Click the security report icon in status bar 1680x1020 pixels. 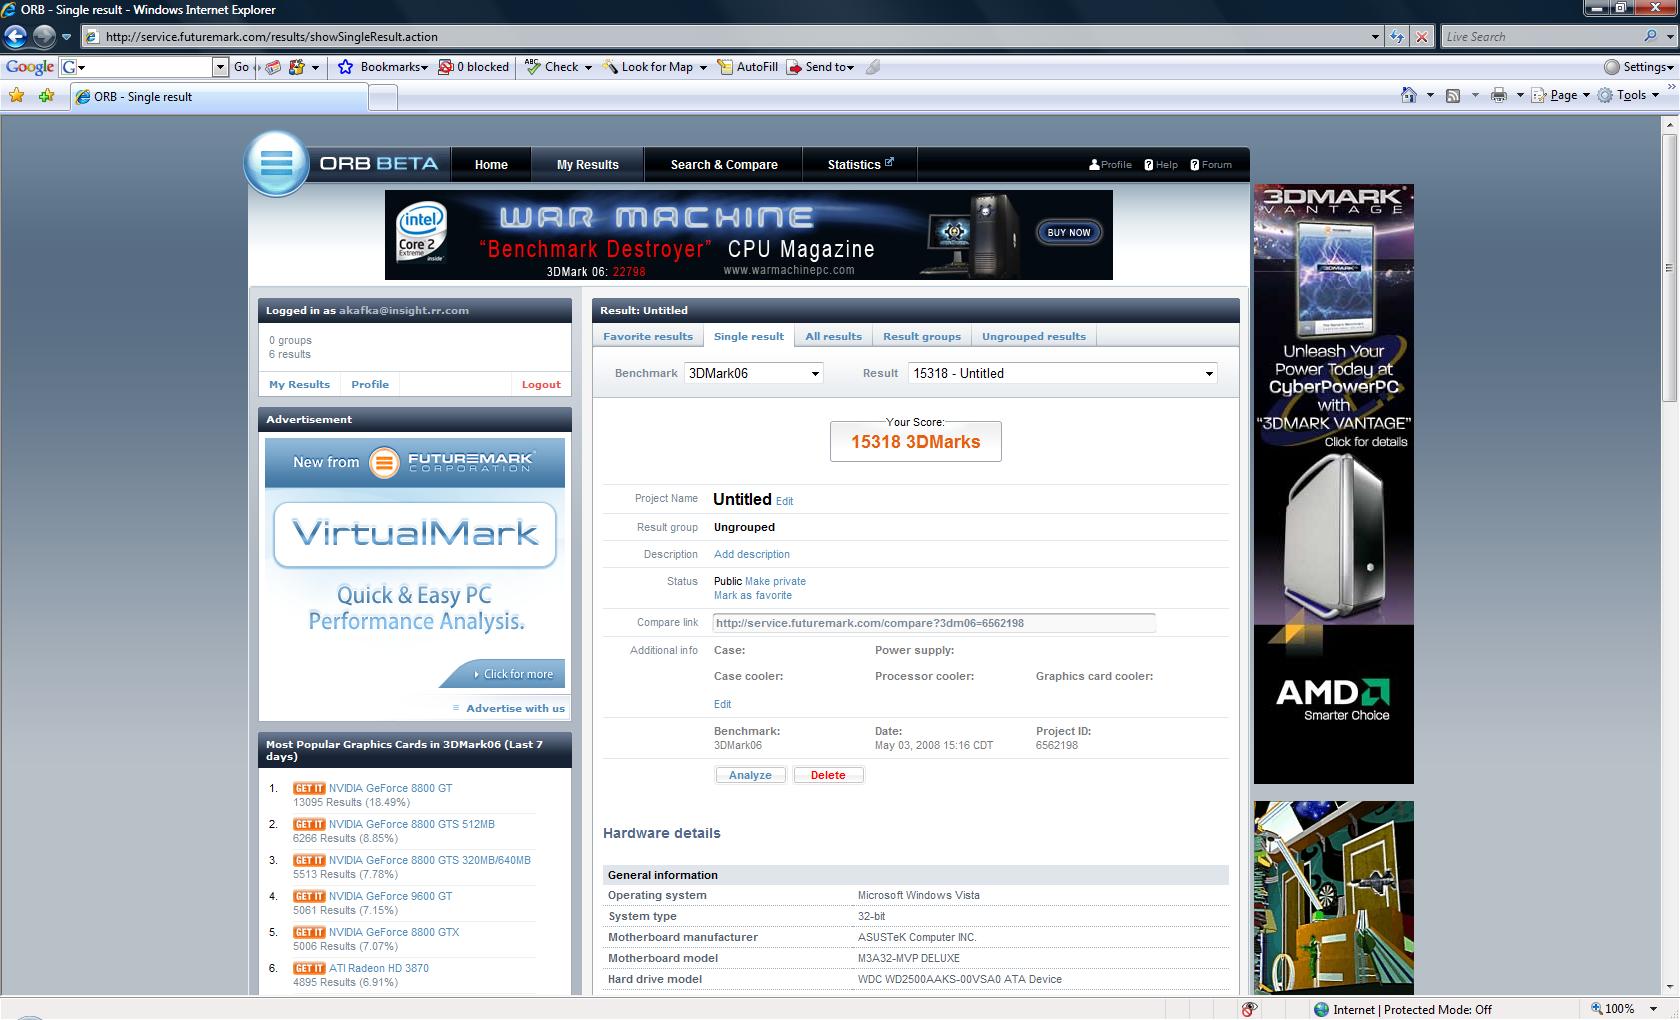(x=1249, y=1009)
